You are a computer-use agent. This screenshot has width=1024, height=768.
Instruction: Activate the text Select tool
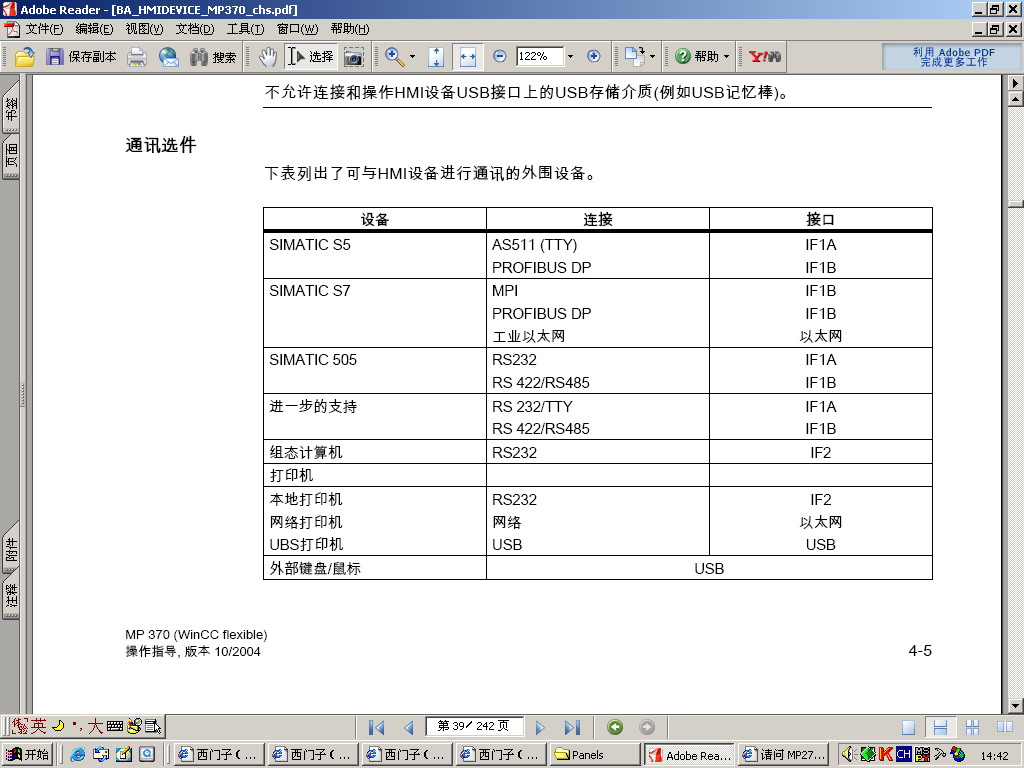point(311,57)
